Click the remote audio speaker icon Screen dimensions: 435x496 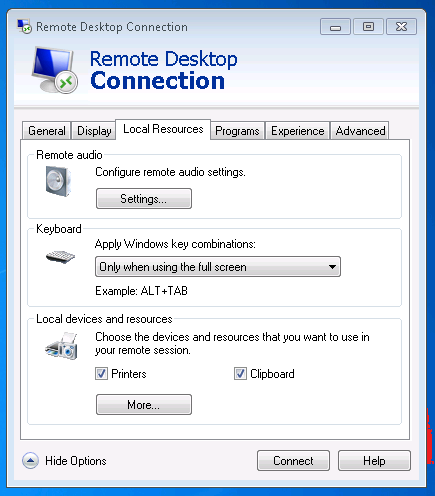coord(58,182)
